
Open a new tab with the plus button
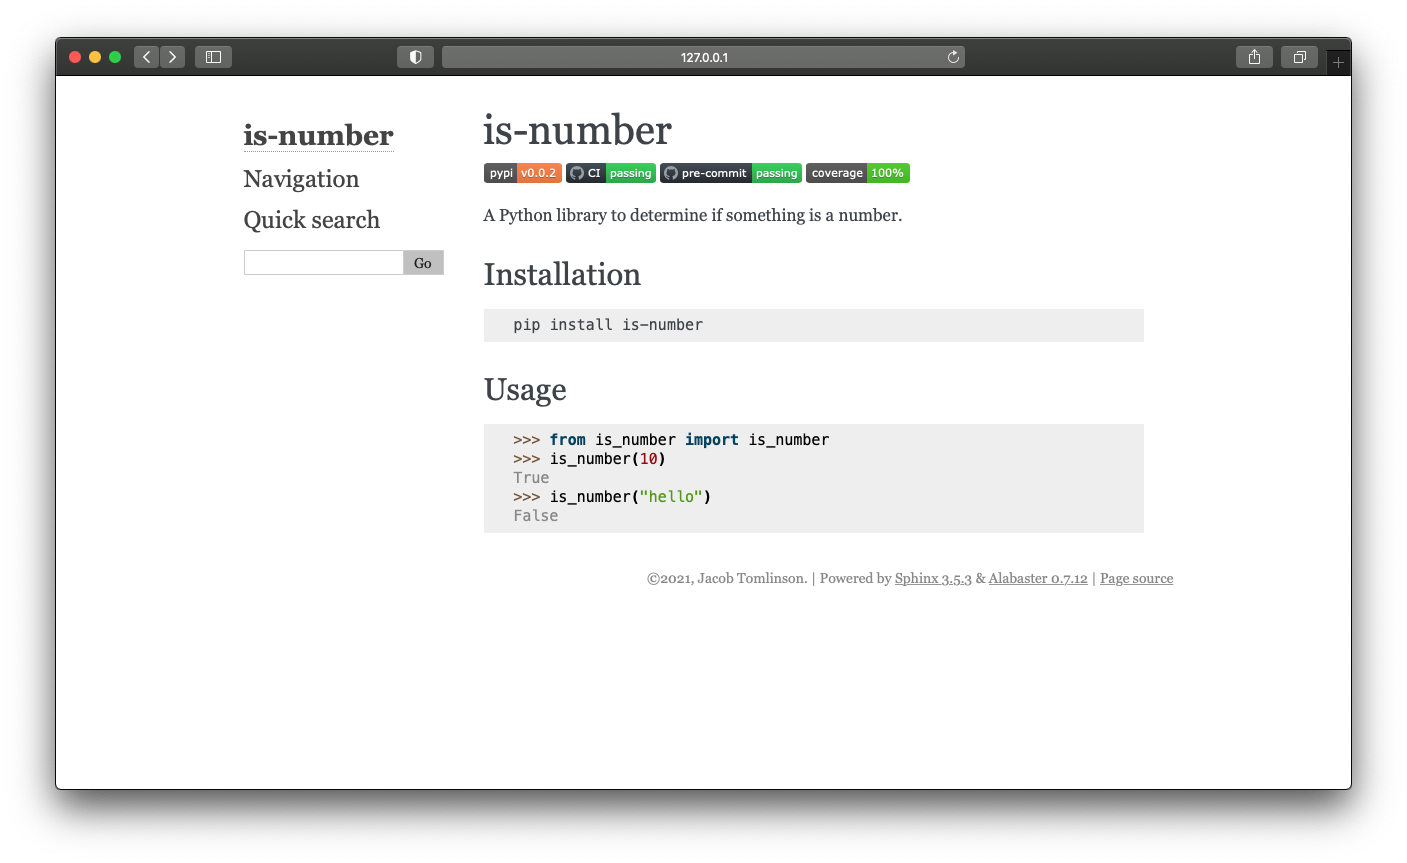point(1337,60)
